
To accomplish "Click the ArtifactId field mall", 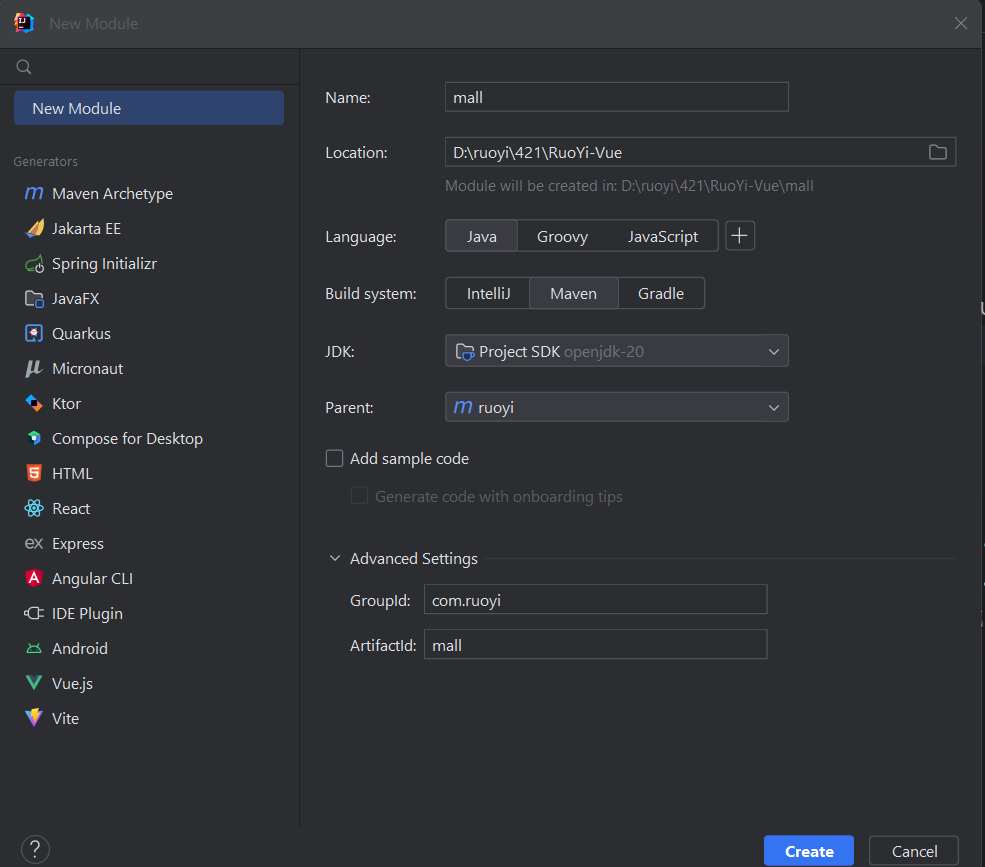I will tap(596, 645).
